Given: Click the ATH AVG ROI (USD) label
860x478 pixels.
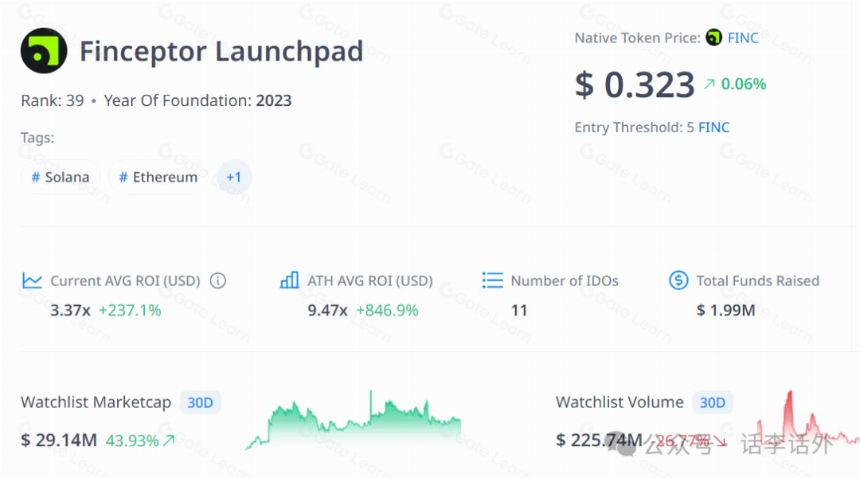Looking at the screenshot, I should point(370,281).
